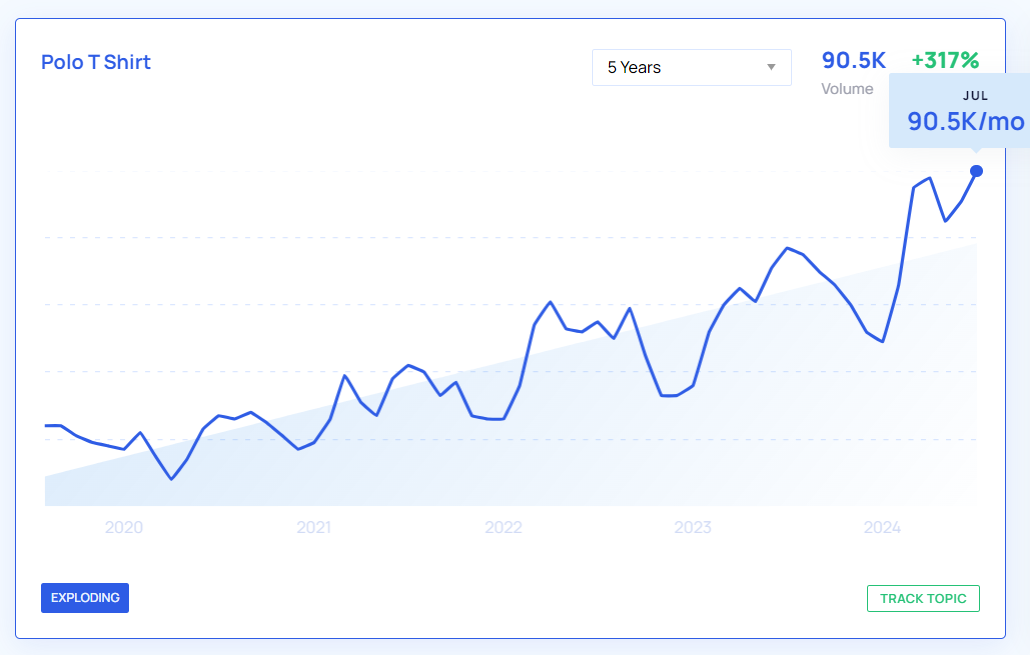Click the Polo T Shirt title

click(x=96, y=62)
